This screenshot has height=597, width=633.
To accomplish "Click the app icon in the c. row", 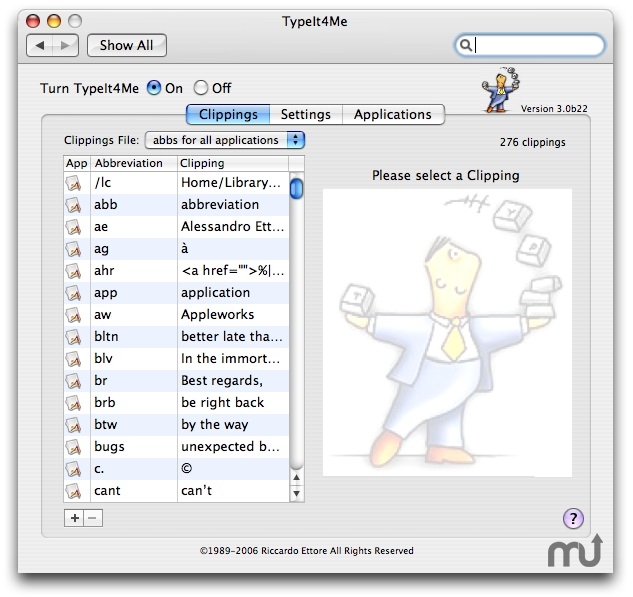I will [x=73, y=469].
